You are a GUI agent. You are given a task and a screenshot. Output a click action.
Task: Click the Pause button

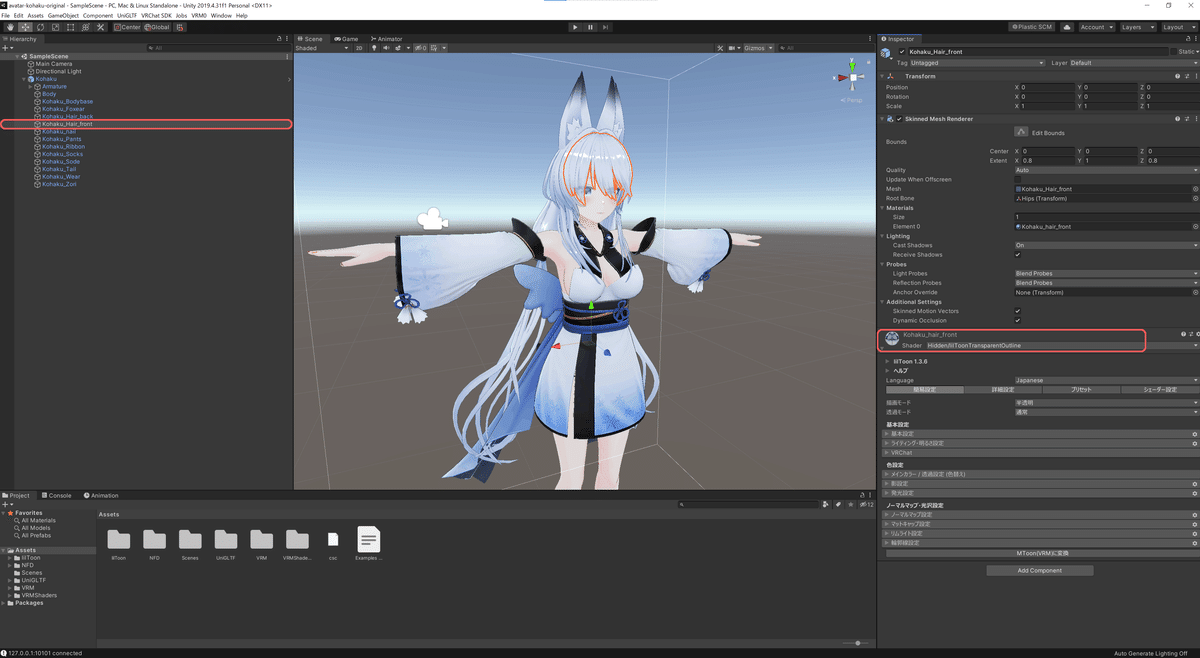[590, 27]
